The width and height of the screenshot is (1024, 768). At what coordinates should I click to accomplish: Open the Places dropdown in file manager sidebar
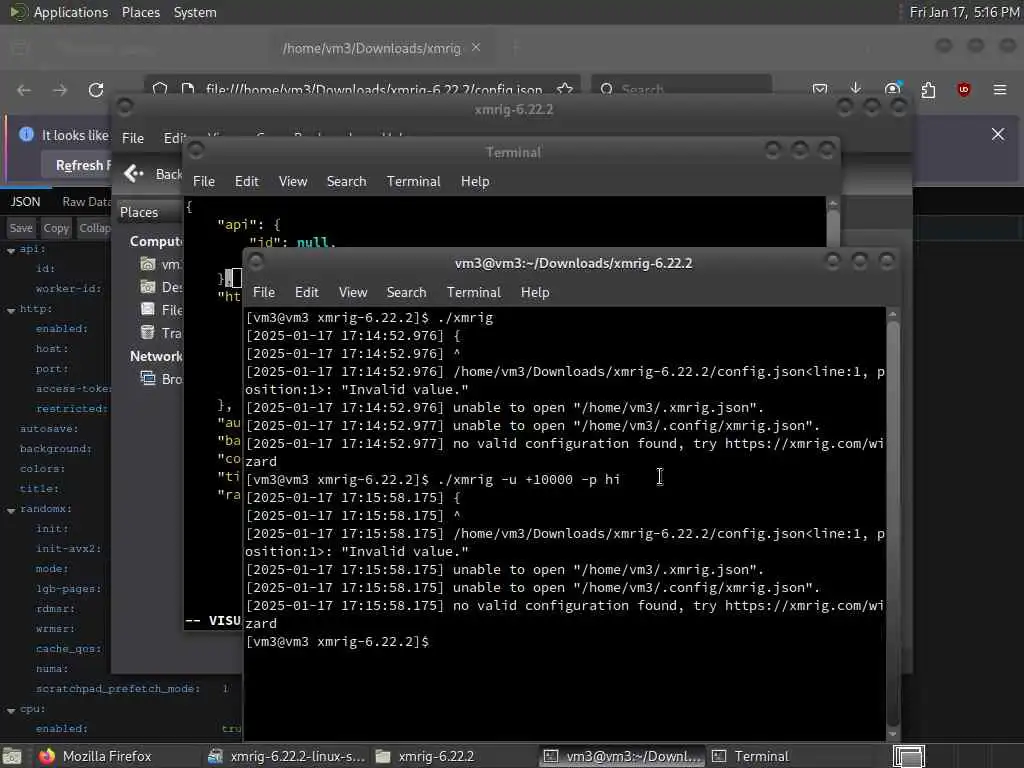coord(149,212)
